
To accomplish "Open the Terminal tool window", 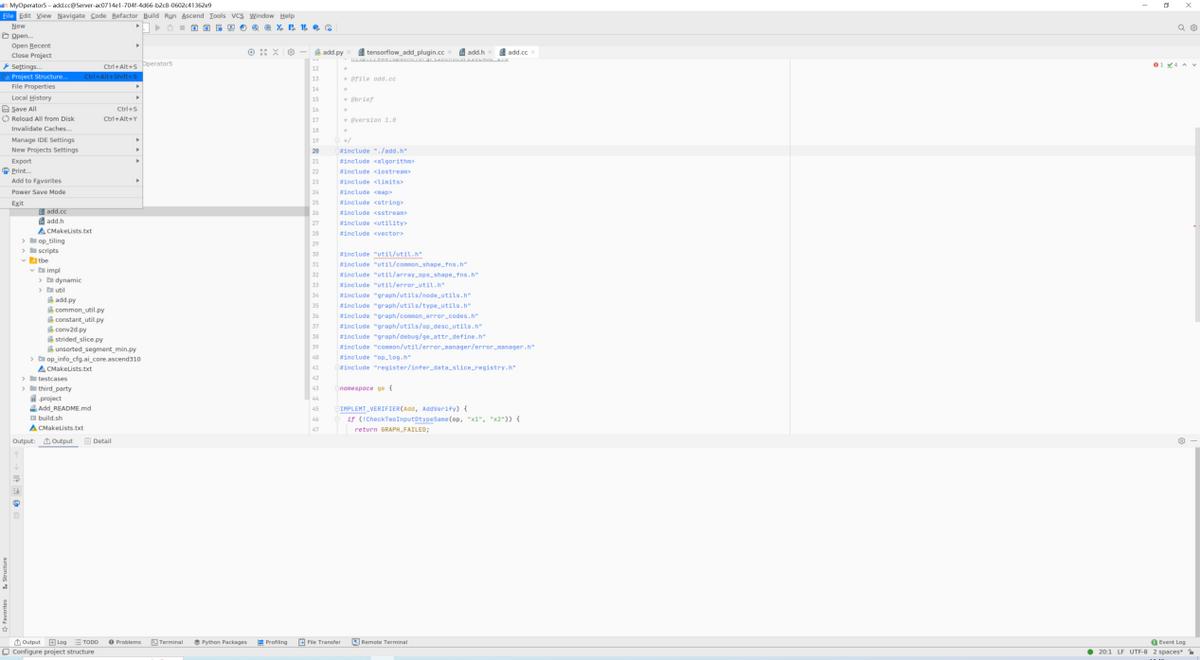I will pos(167,642).
